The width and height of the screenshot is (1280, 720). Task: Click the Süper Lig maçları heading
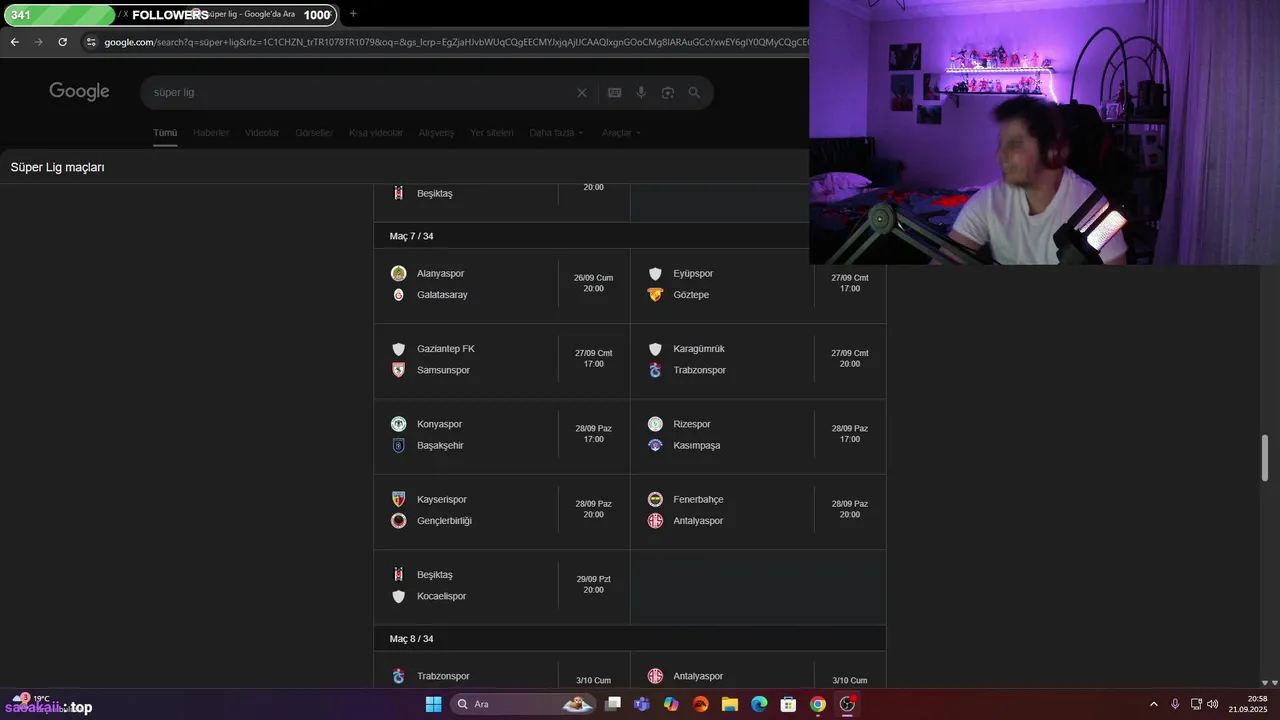pyautogui.click(x=57, y=167)
